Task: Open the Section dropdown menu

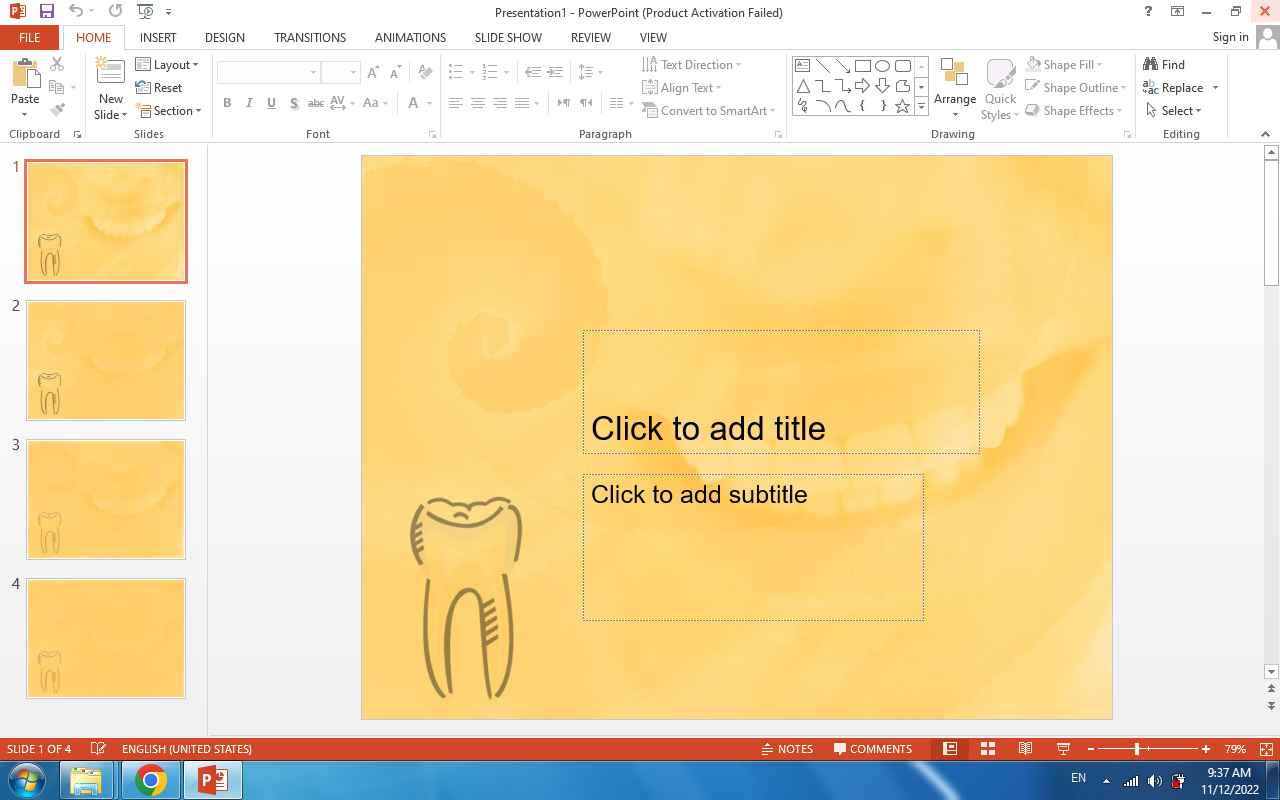Action: tap(172, 111)
